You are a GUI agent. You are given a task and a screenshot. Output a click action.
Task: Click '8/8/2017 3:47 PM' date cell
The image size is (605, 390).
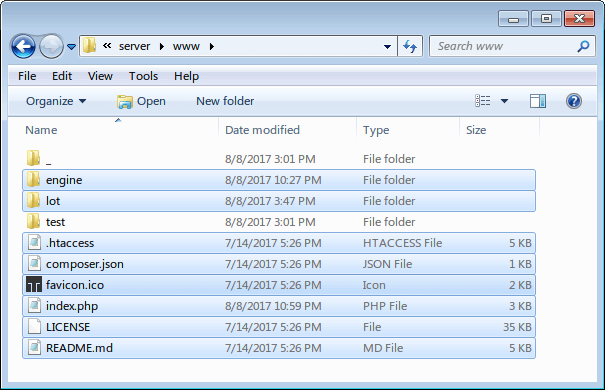click(x=270, y=201)
